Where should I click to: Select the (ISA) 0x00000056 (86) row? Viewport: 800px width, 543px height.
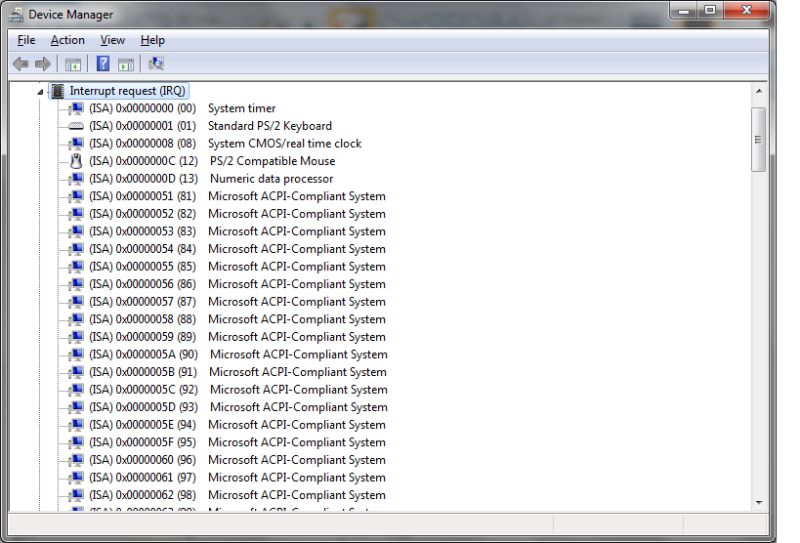237,284
